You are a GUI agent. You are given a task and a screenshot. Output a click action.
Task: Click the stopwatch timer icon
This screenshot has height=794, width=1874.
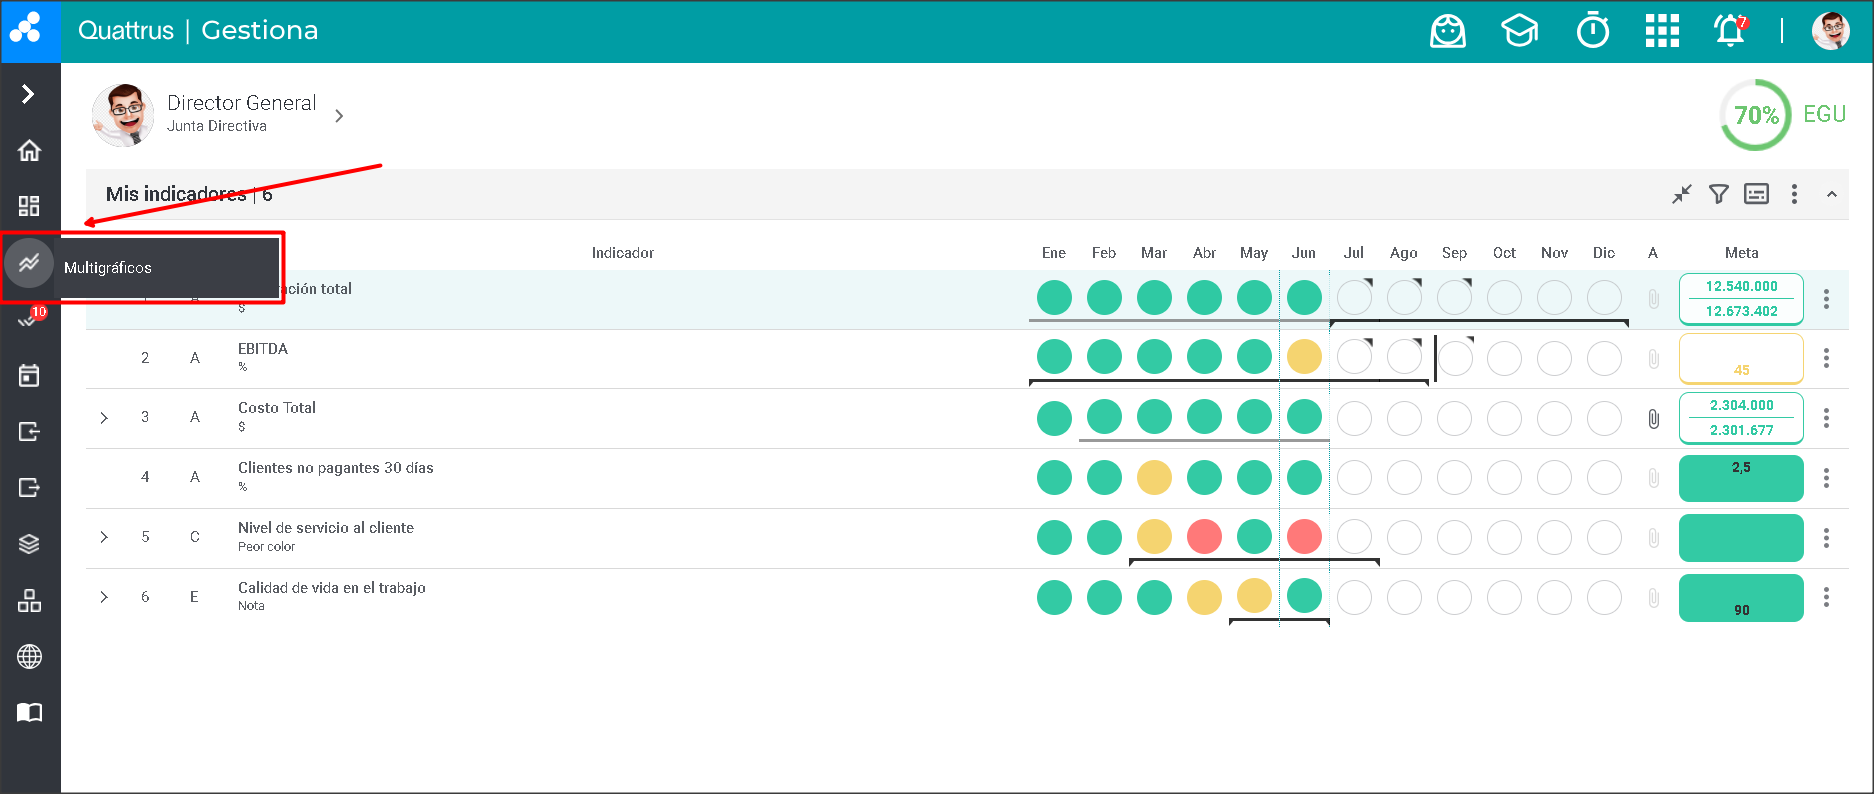click(x=1593, y=31)
